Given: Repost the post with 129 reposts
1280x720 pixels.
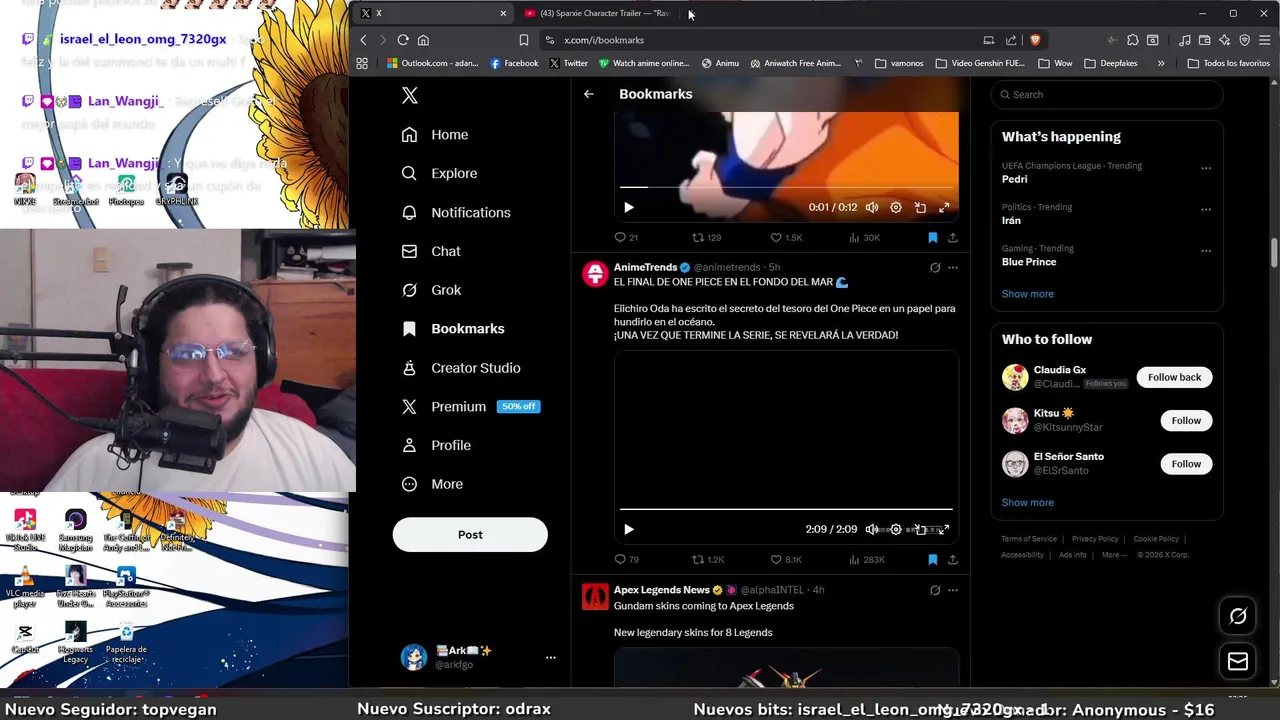Looking at the screenshot, I should click(706, 237).
